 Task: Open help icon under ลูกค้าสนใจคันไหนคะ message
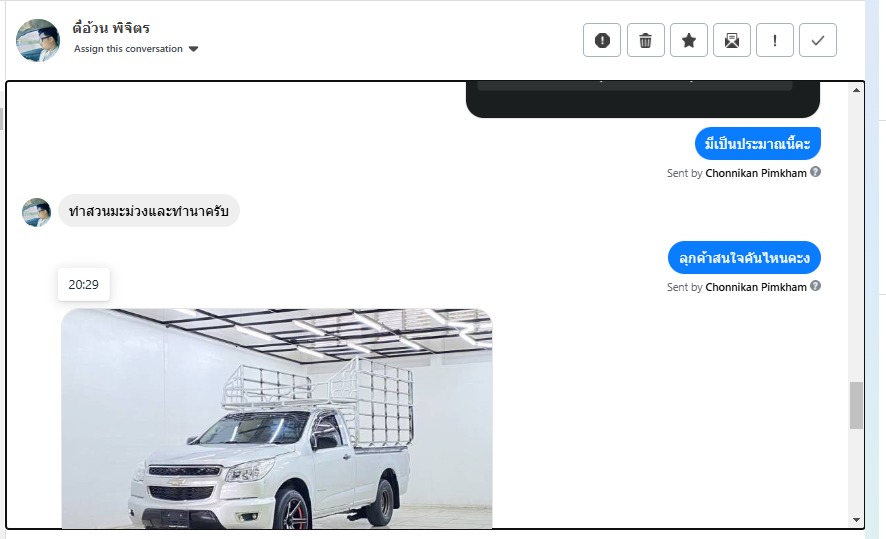tap(815, 286)
